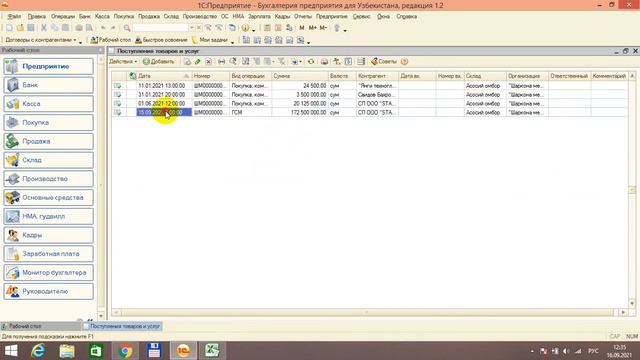Open the go-to dropdown icon in list toolbar
The width and height of the screenshot is (640, 360).
pyautogui.click(x=296, y=62)
